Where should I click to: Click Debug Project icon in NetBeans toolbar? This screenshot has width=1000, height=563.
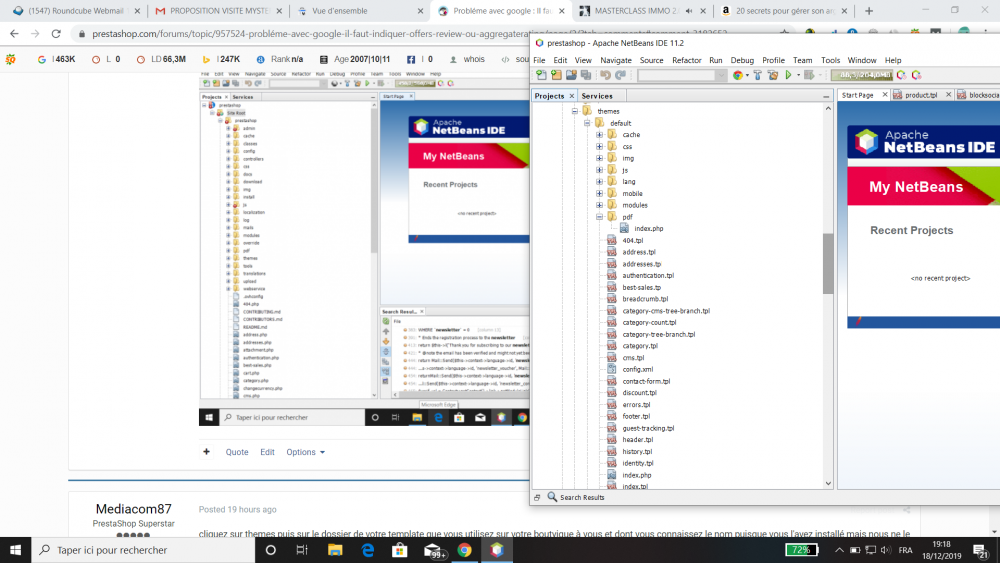(x=809, y=75)
